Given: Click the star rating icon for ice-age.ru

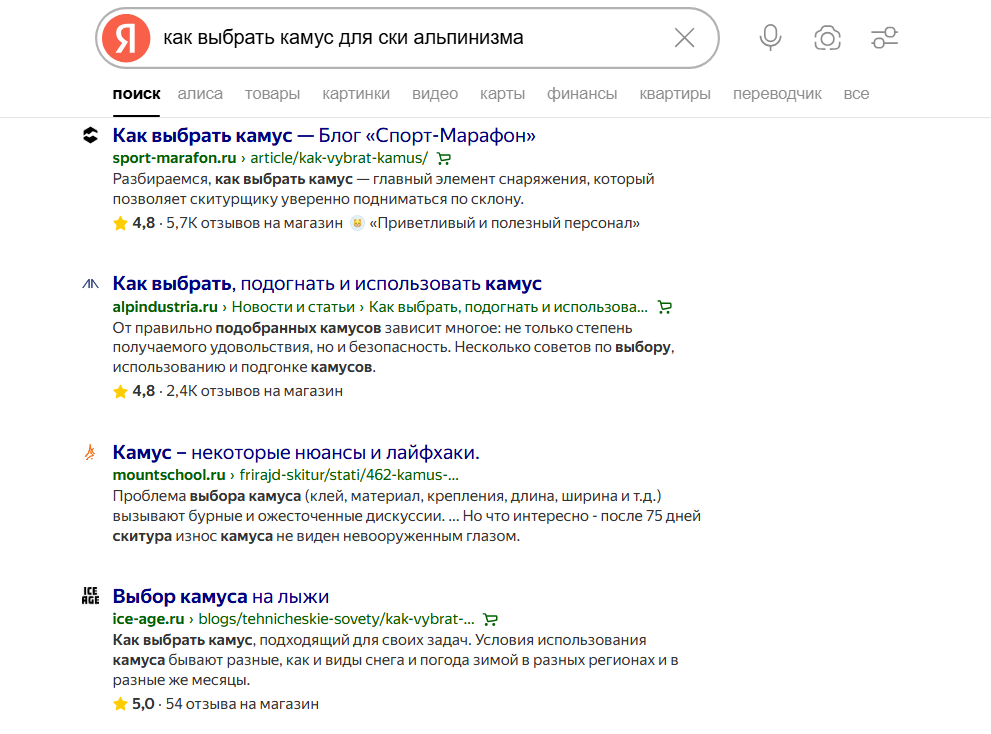Looking at the screenshot, I should 119,703.
